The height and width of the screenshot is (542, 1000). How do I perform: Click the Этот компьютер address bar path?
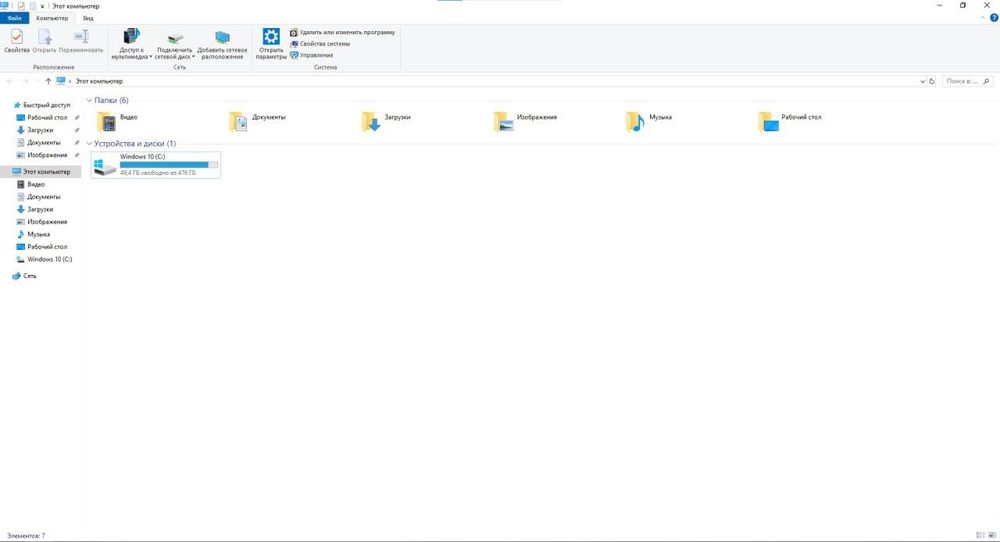point(99,82)
